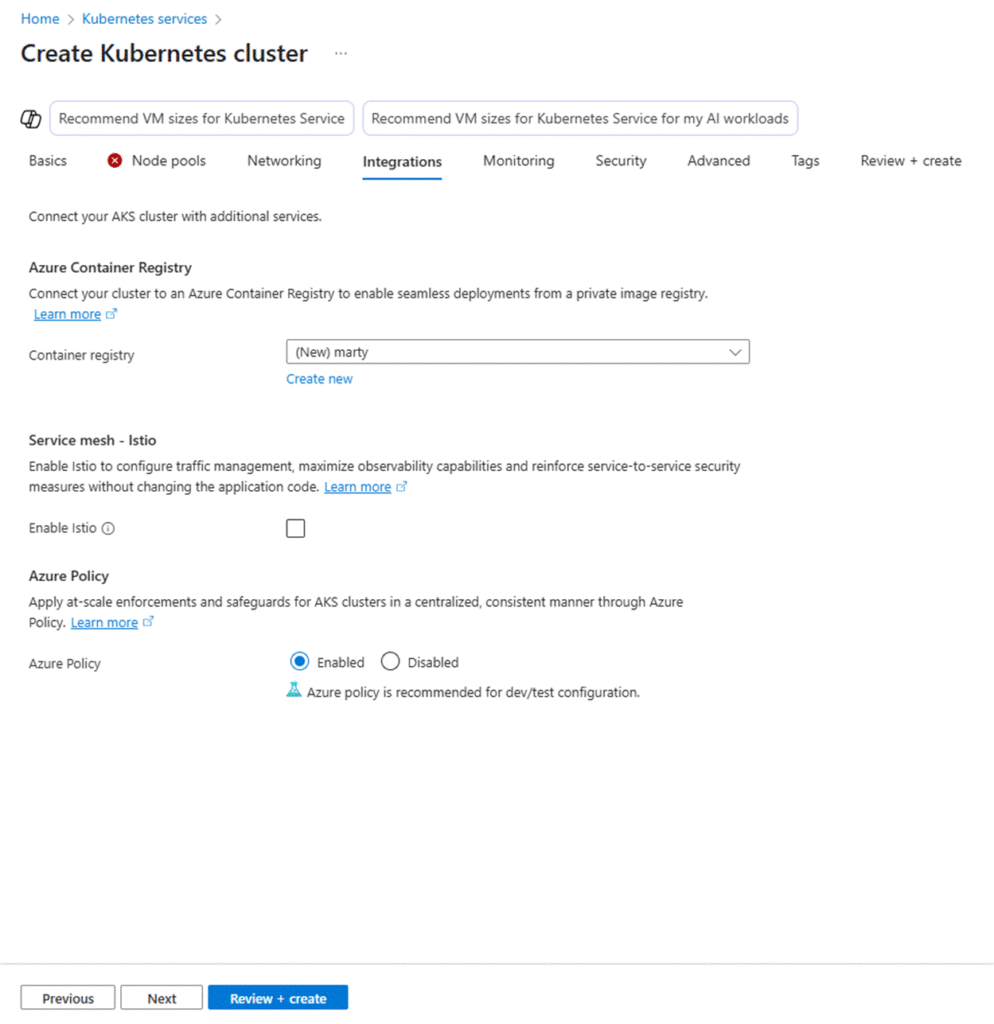The width and height of the screenshot is (994, 1024).
Task: Click the breadcrumb chevron after Home
Action: (x=70, y=19)
